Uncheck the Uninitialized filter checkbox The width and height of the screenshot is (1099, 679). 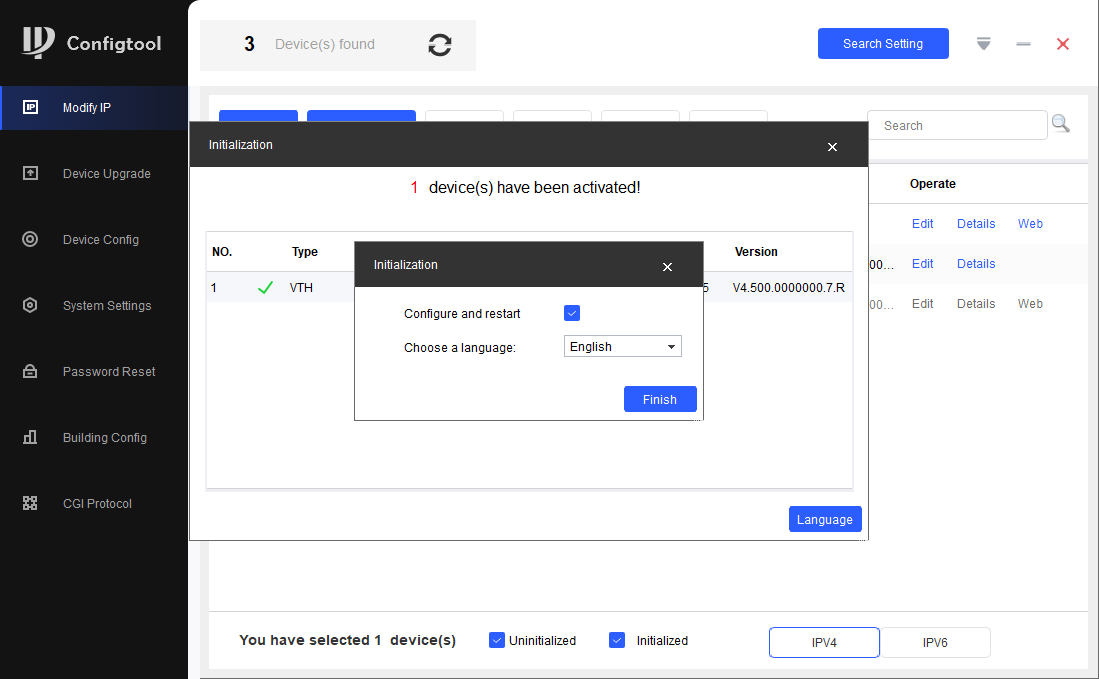[x=497, y=640]
